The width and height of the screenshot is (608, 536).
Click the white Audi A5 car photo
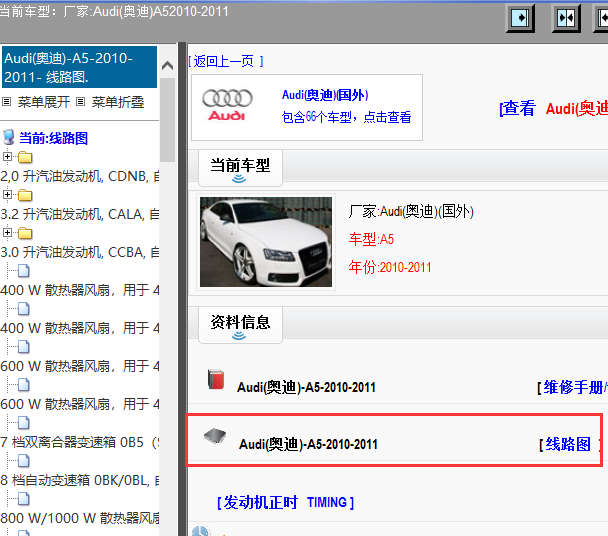[x=266, y=242]
